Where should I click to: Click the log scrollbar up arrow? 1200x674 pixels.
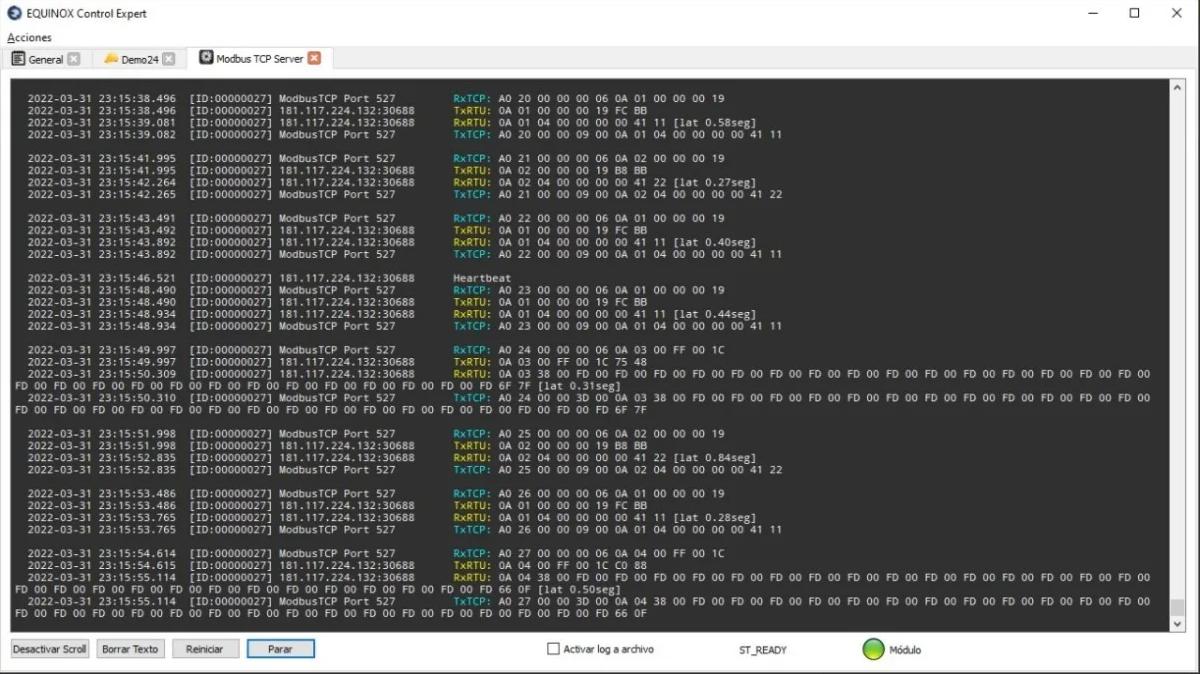pyautogui.click(x=1177, y=86)
